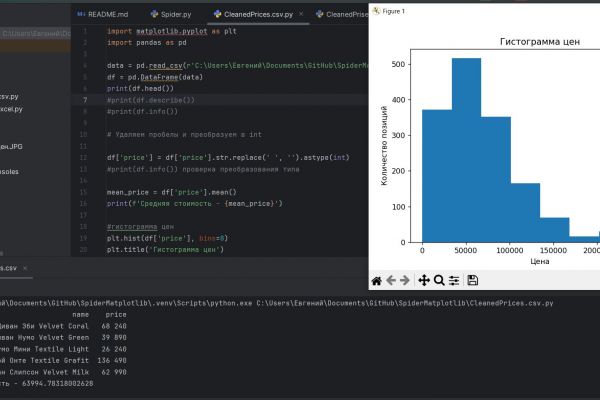The image size is (600, 400).
Task: Click 'import pandas as pd' line
Action: 147,42
